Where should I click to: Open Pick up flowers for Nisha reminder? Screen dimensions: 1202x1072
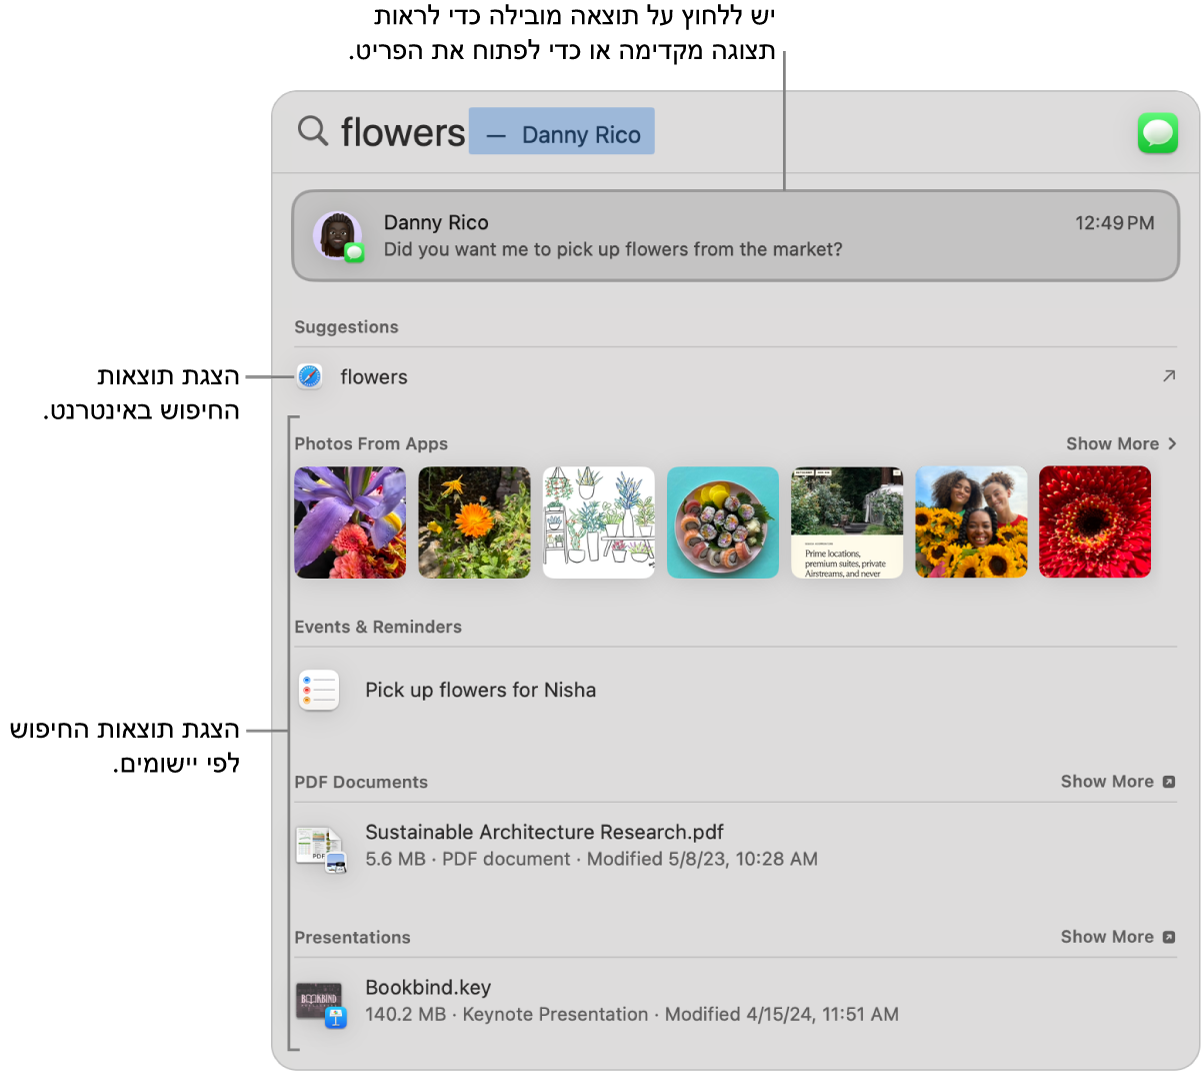tap(480, 690)
